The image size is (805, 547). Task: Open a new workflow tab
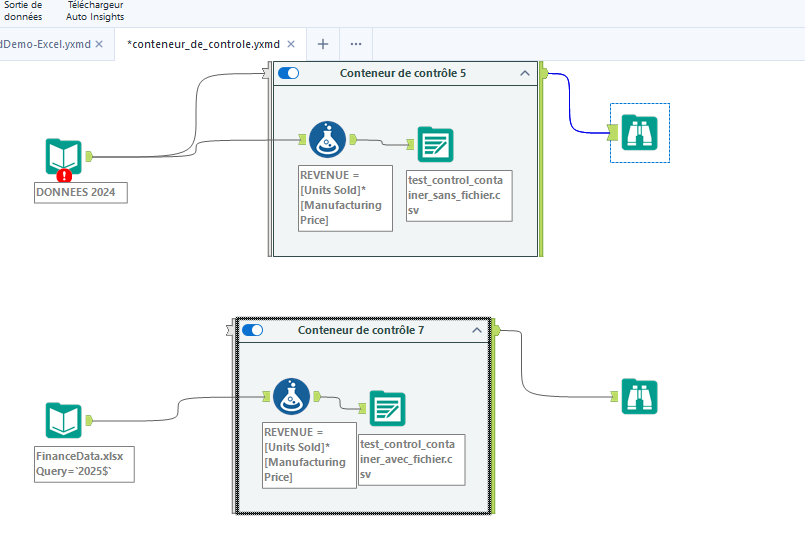pos(323,44)
